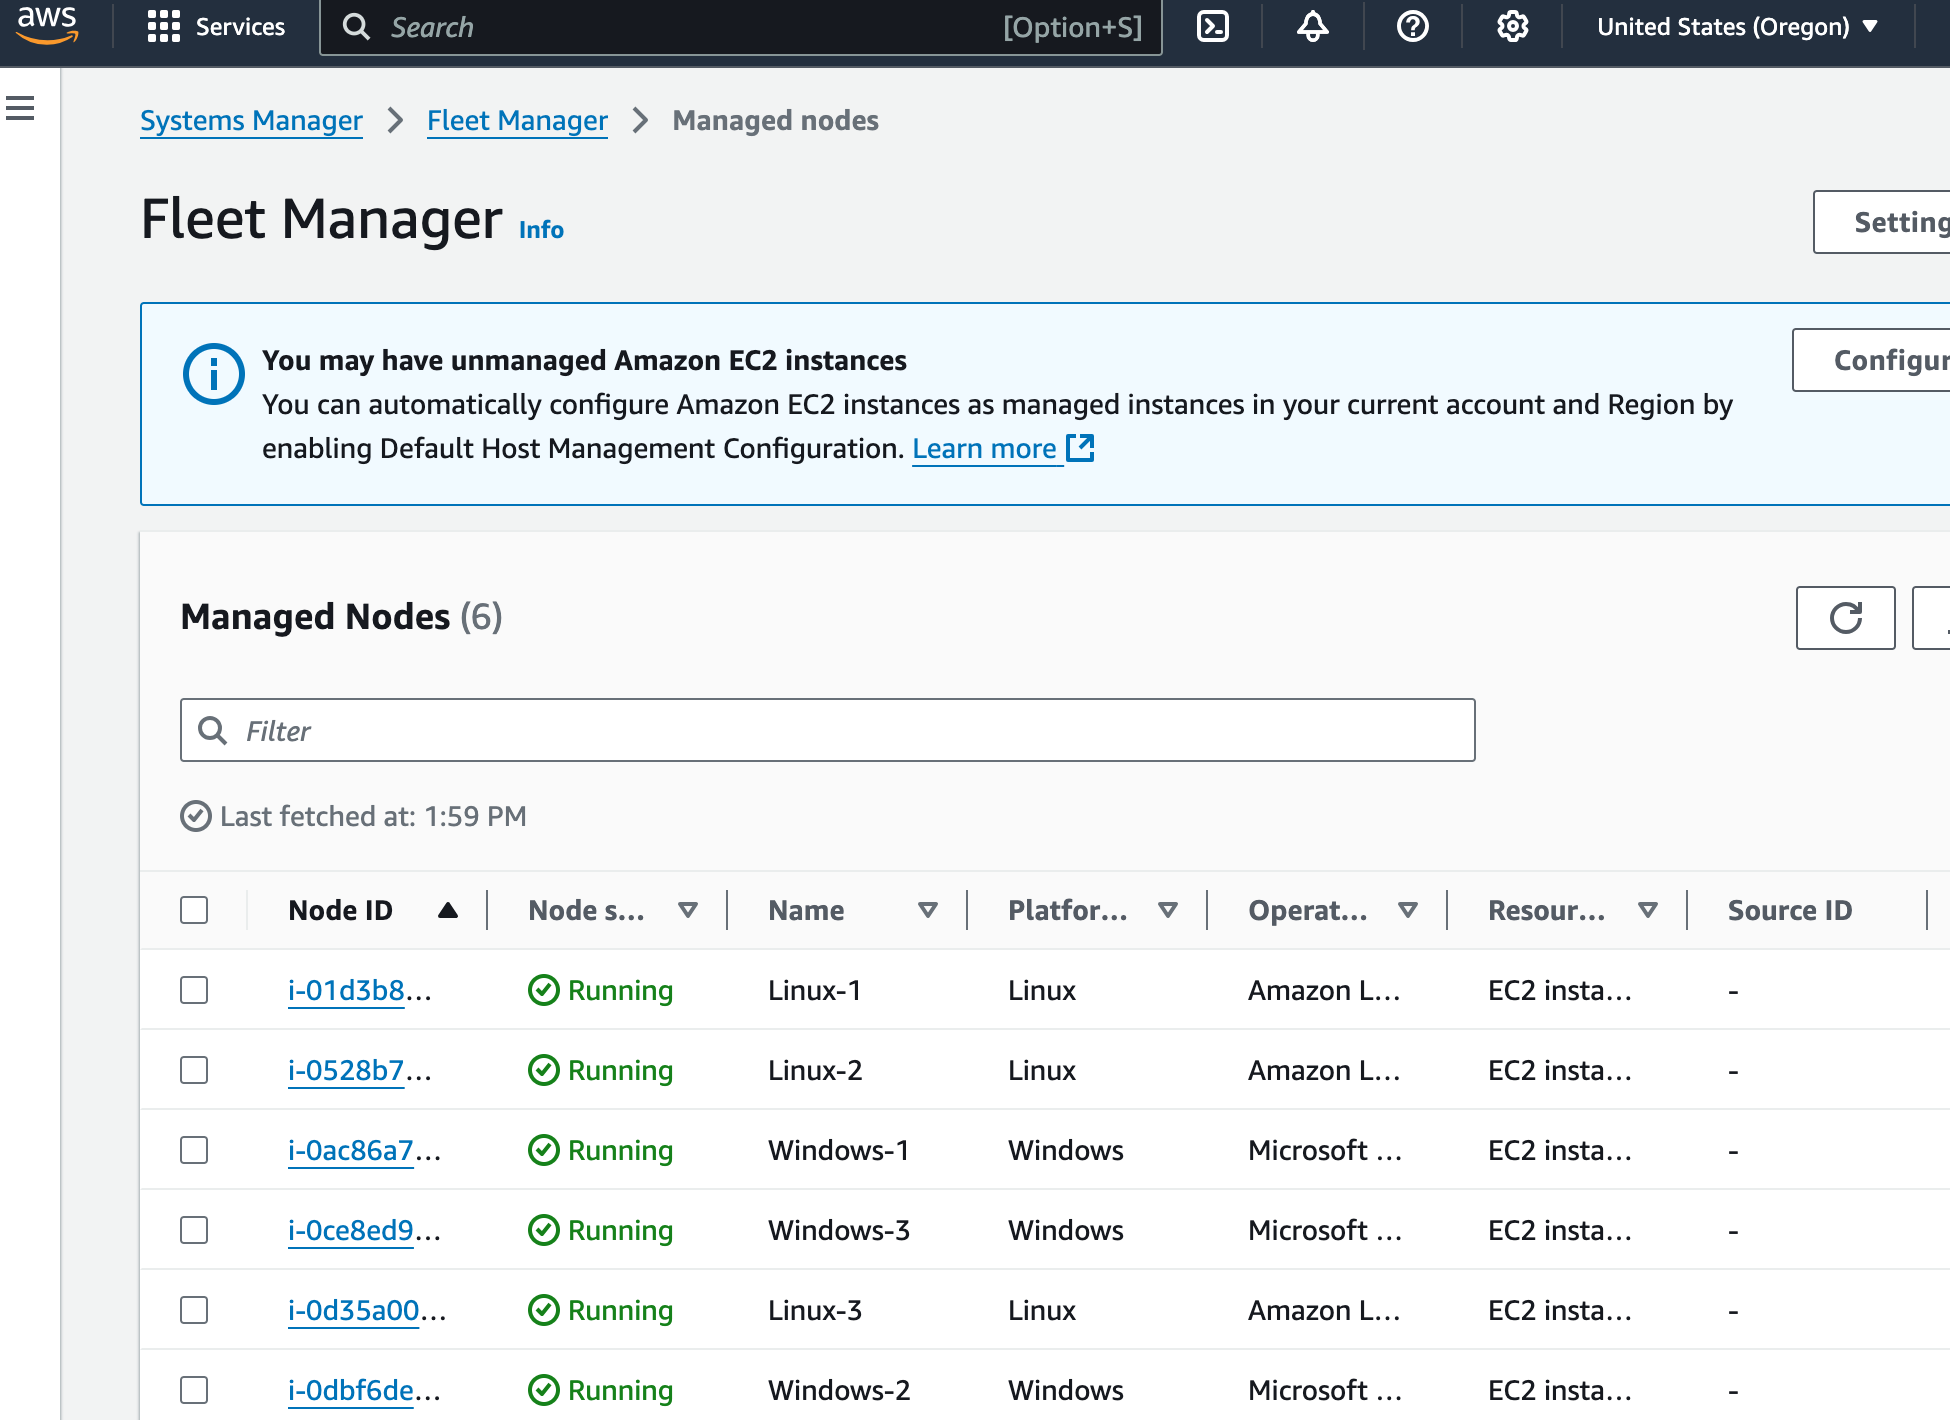Open the Learn more link
Viewport: 1950px width, 1420px height.
985,448
